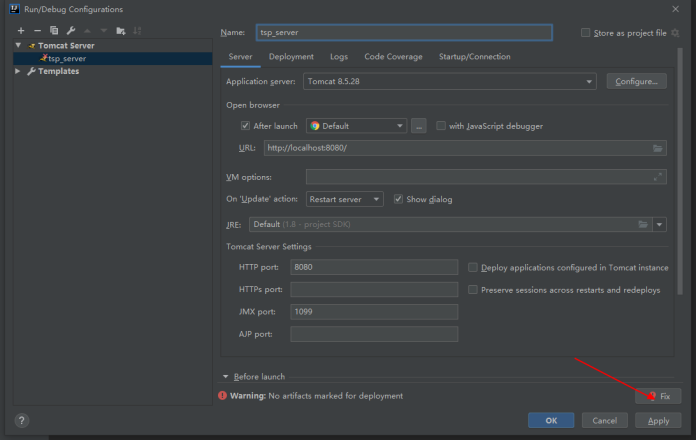
Task: Browse JRE folder icon
Action: [x=643, y=224]
